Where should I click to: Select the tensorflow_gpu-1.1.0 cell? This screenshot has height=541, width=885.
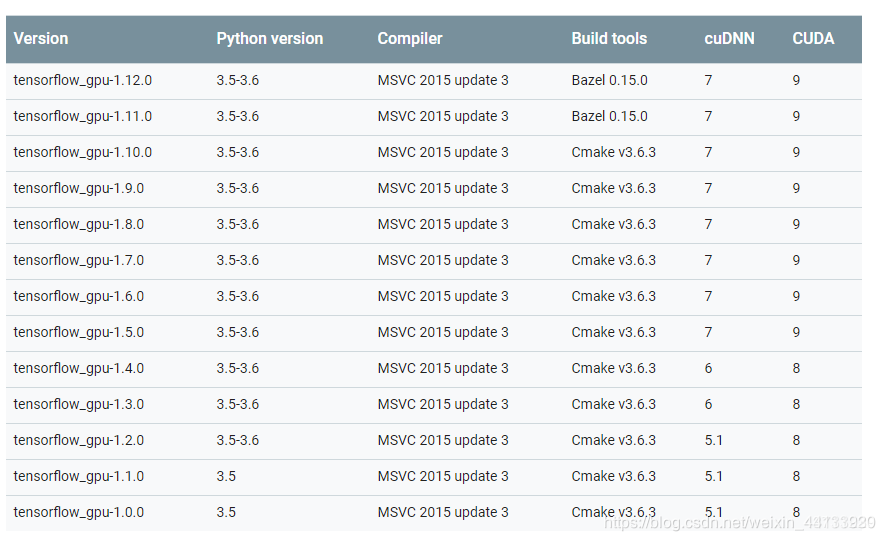coord(78,476)
